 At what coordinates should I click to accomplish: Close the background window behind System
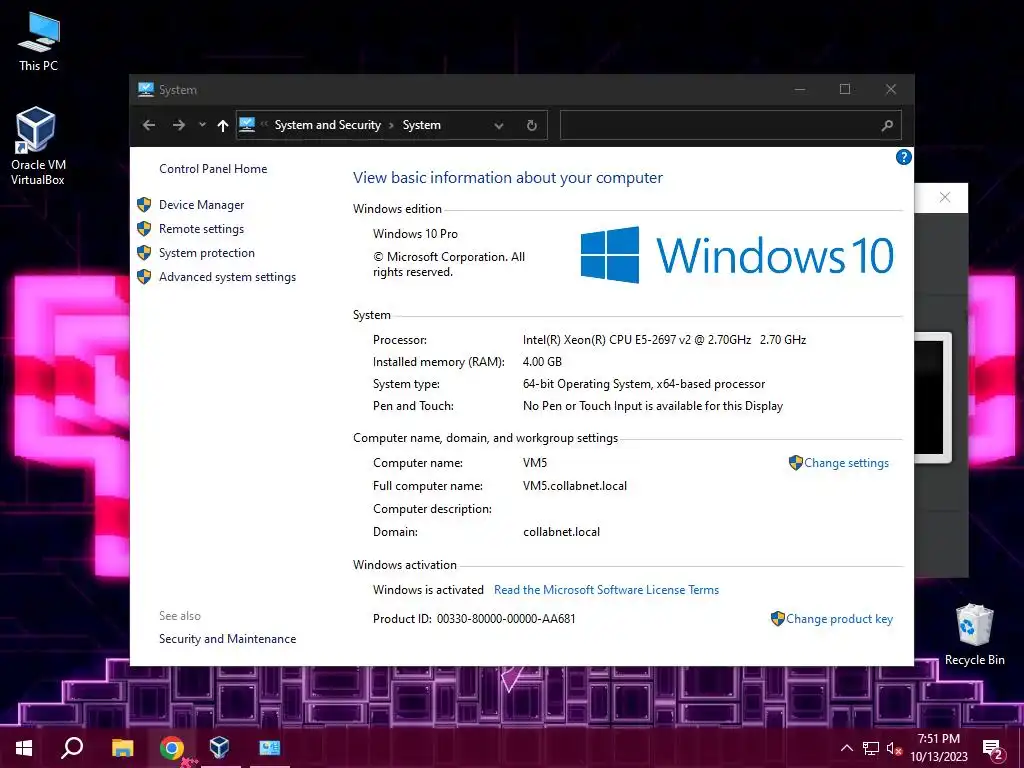pos(944,197)
